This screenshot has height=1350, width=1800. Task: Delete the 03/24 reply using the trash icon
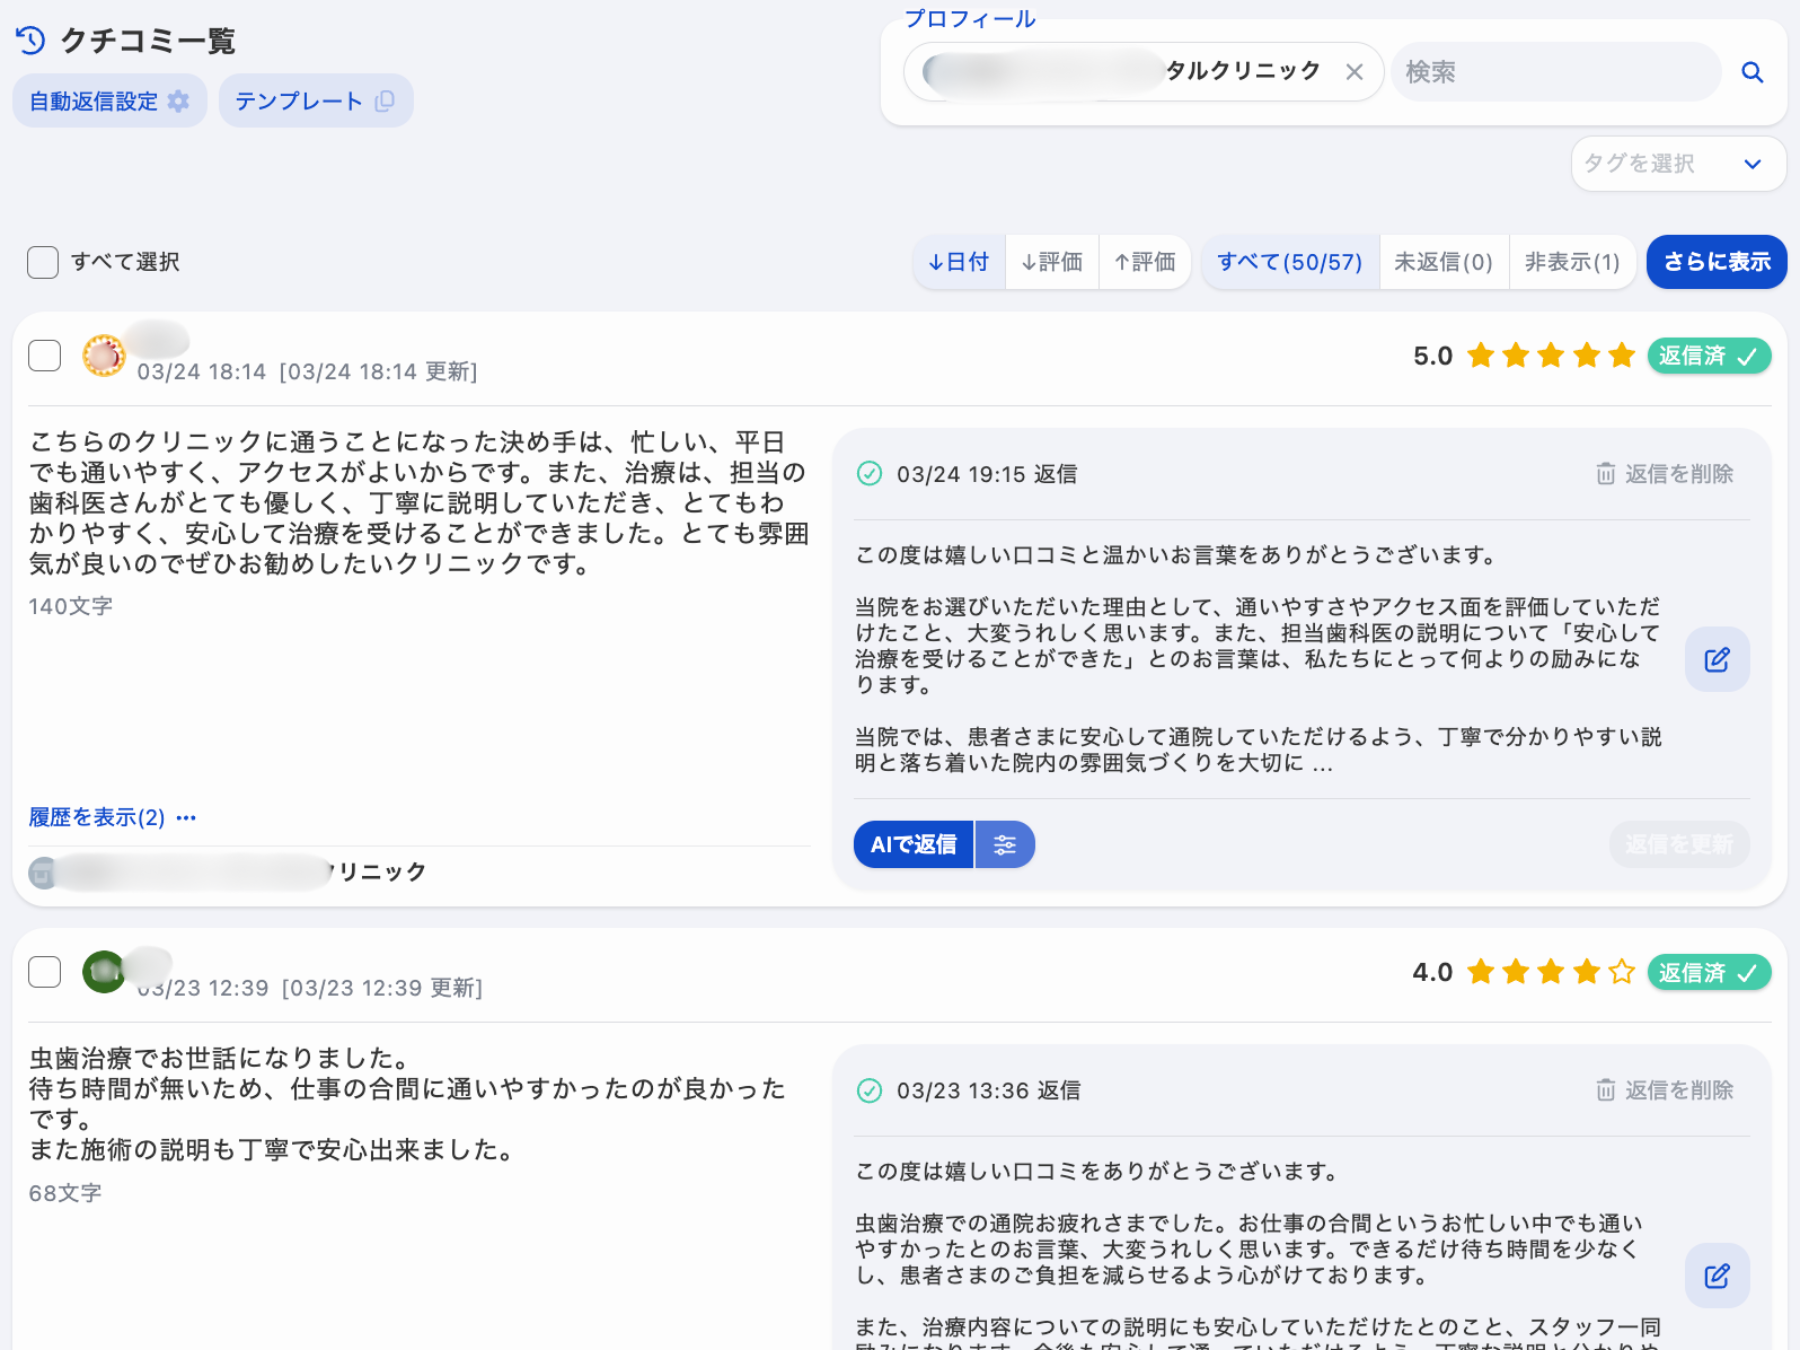coord(1605,474)
